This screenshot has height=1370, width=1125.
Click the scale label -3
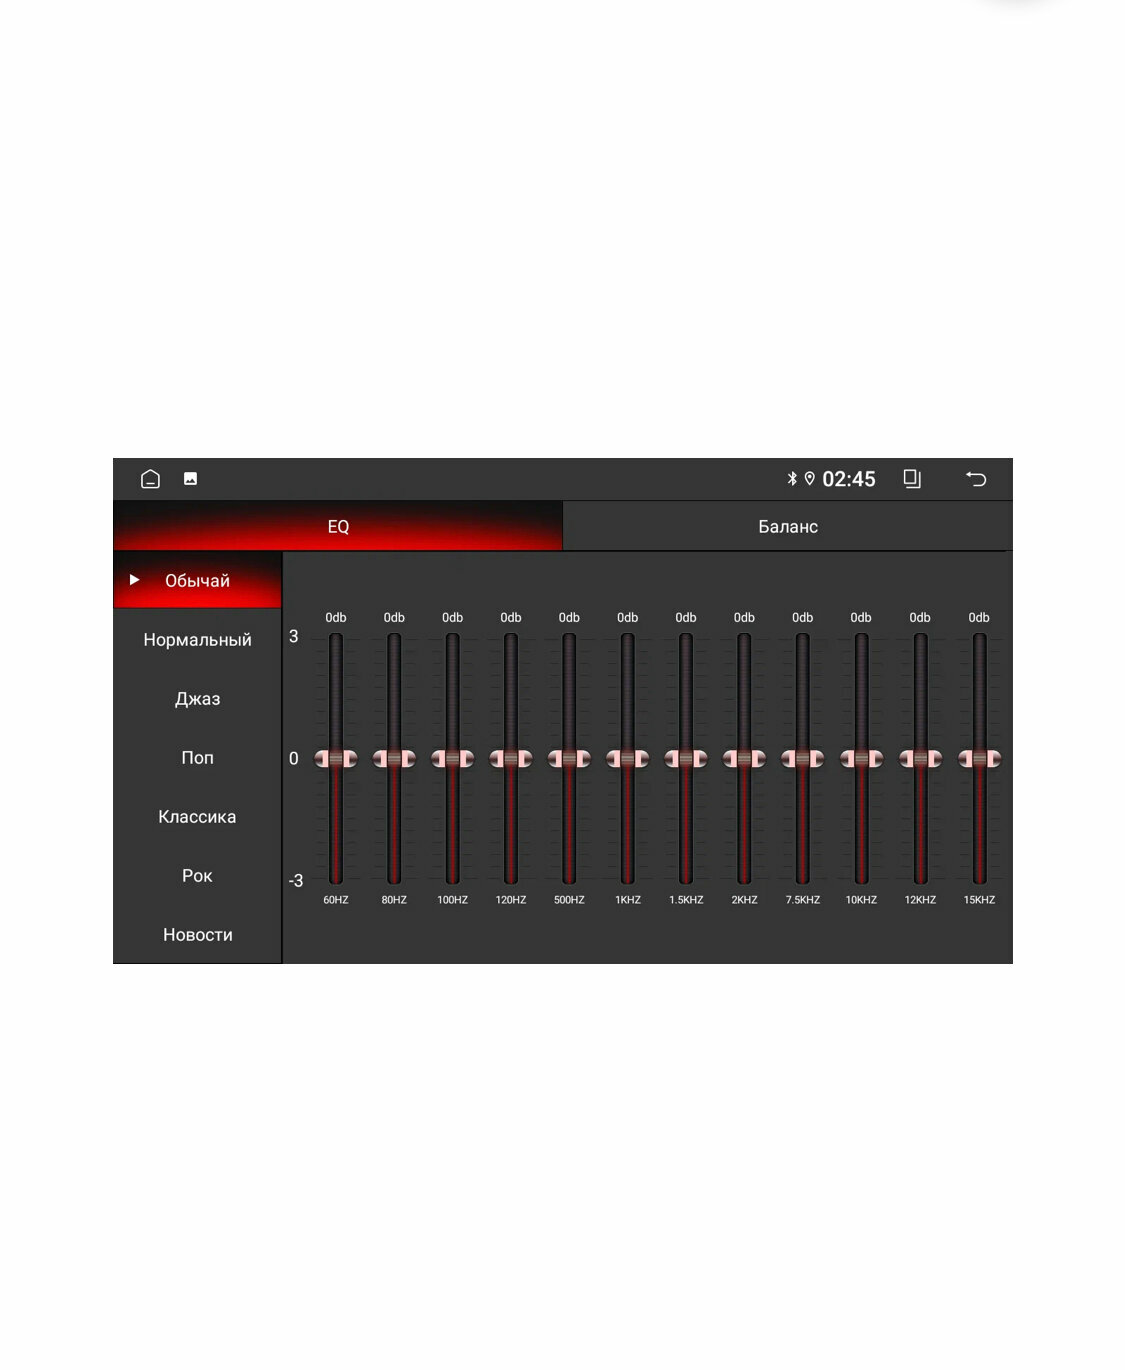point(296,881)
